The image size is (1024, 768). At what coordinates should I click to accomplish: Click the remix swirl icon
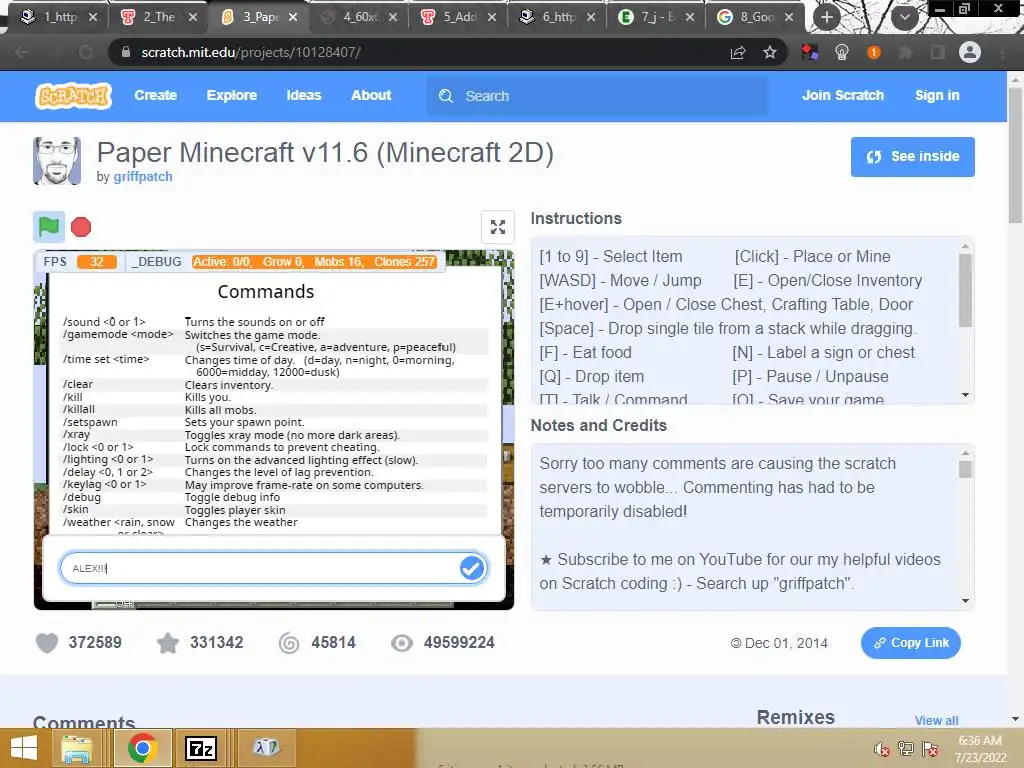[289, 643]
